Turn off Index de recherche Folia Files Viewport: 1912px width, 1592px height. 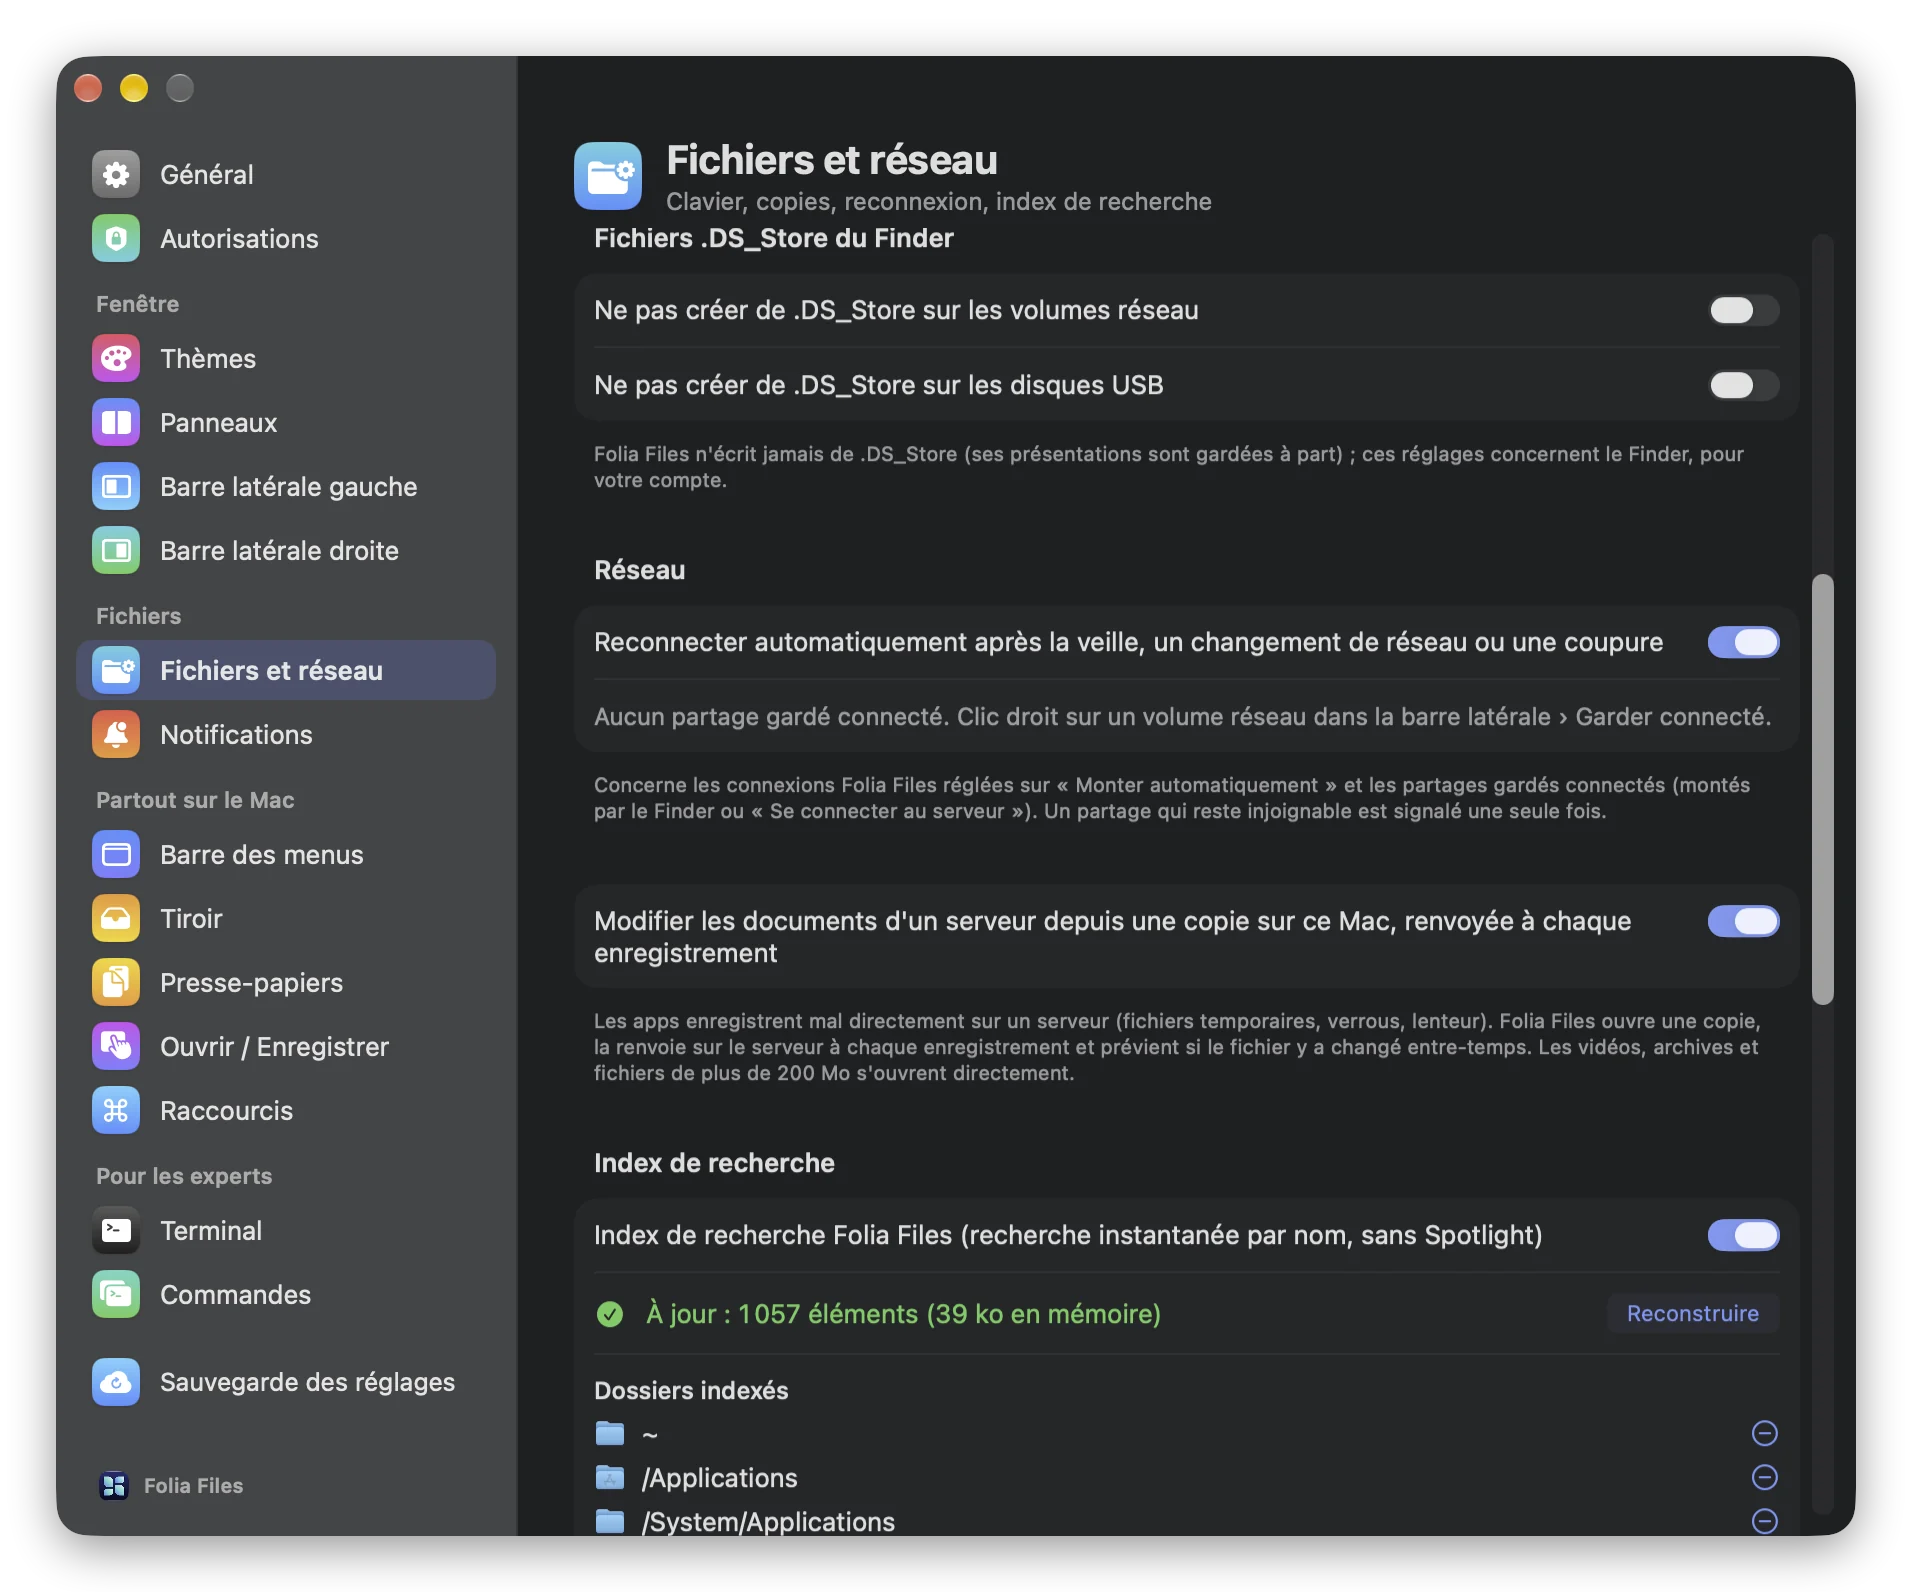1743,1236
